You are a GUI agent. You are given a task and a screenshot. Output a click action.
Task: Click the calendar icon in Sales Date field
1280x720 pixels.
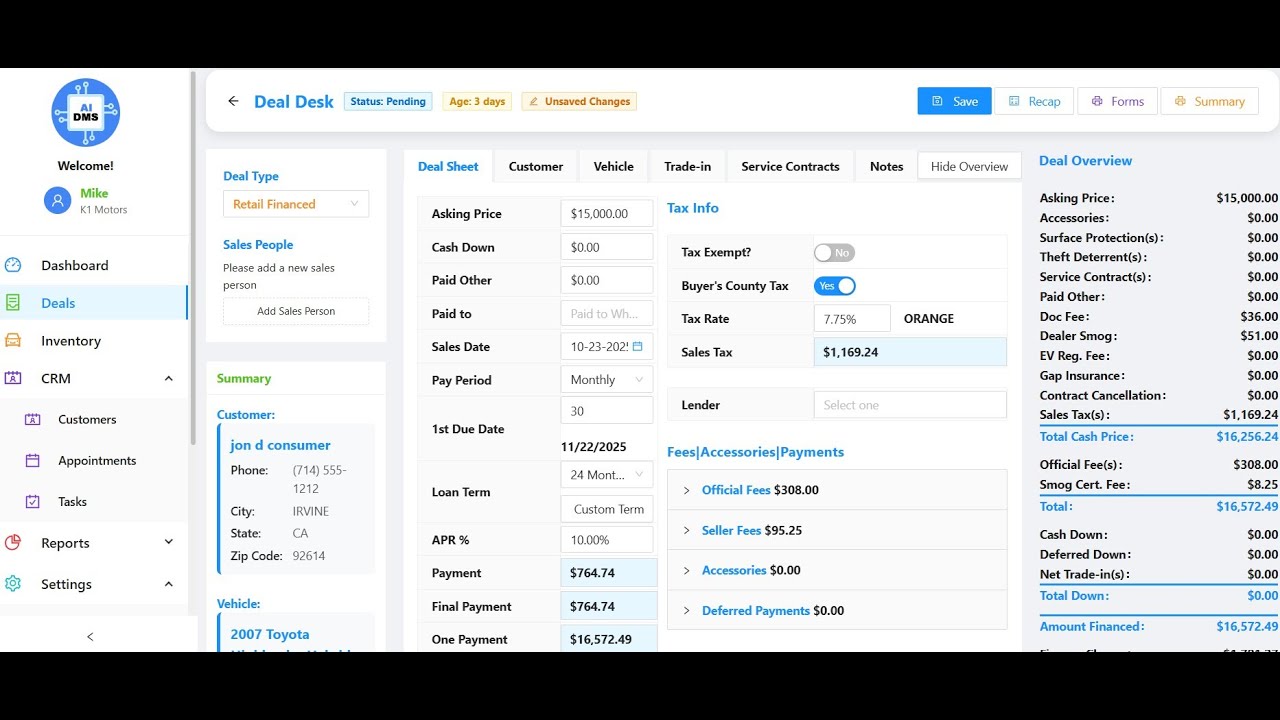click(x=637, y=347)
